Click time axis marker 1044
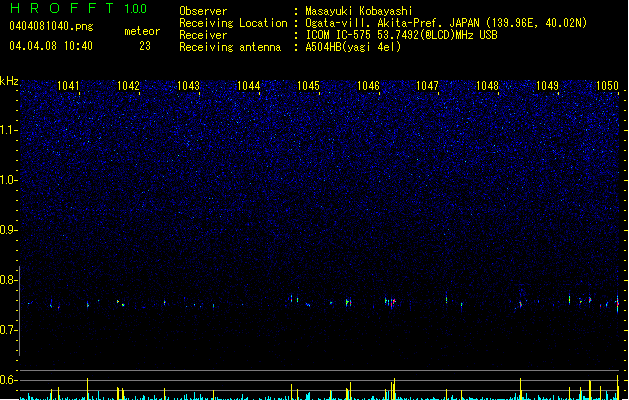 pos(248,85)
